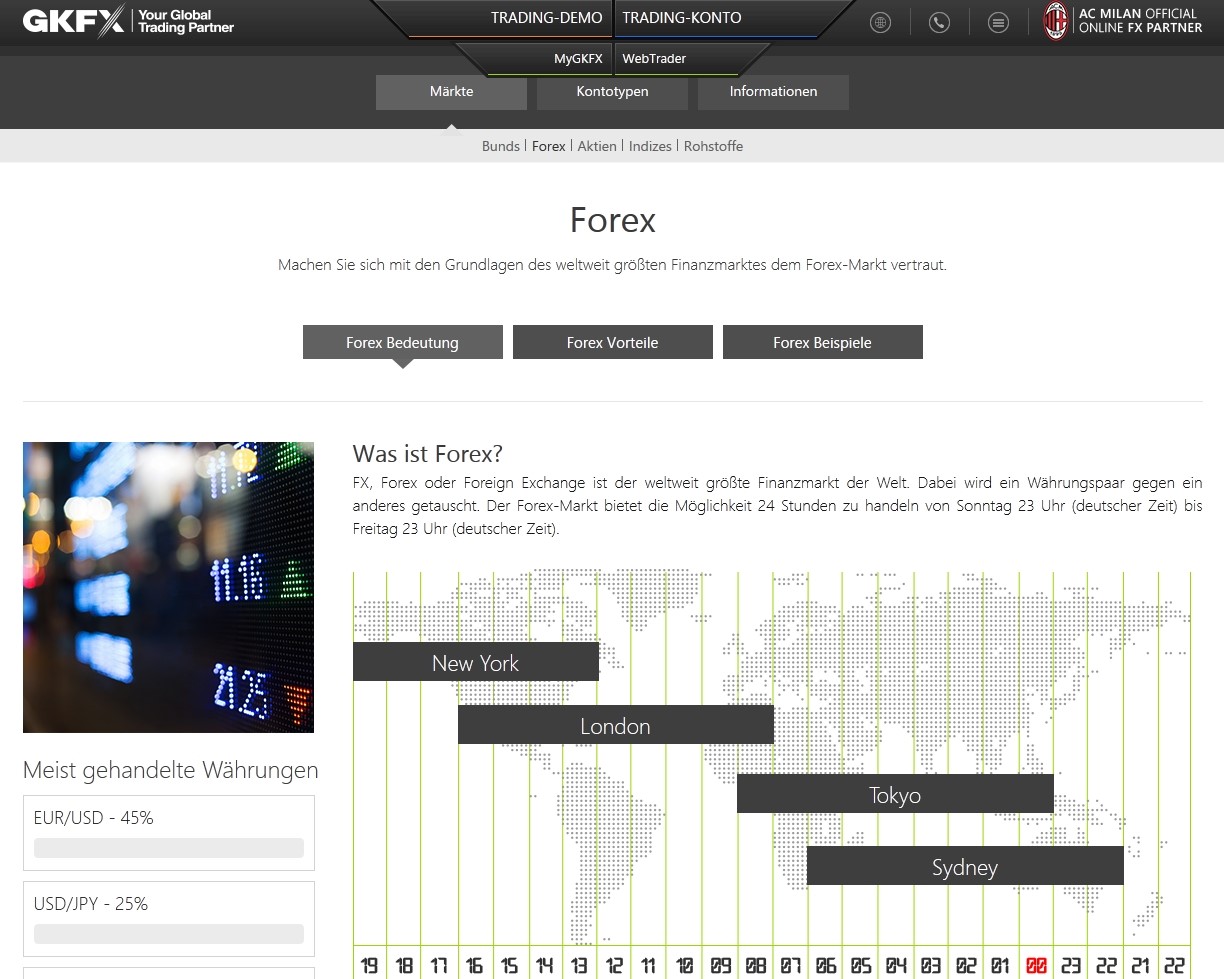This screenshot has width=1224, height=979.
Task: Open the Indizes submenu link
Action: coord(650,146)
